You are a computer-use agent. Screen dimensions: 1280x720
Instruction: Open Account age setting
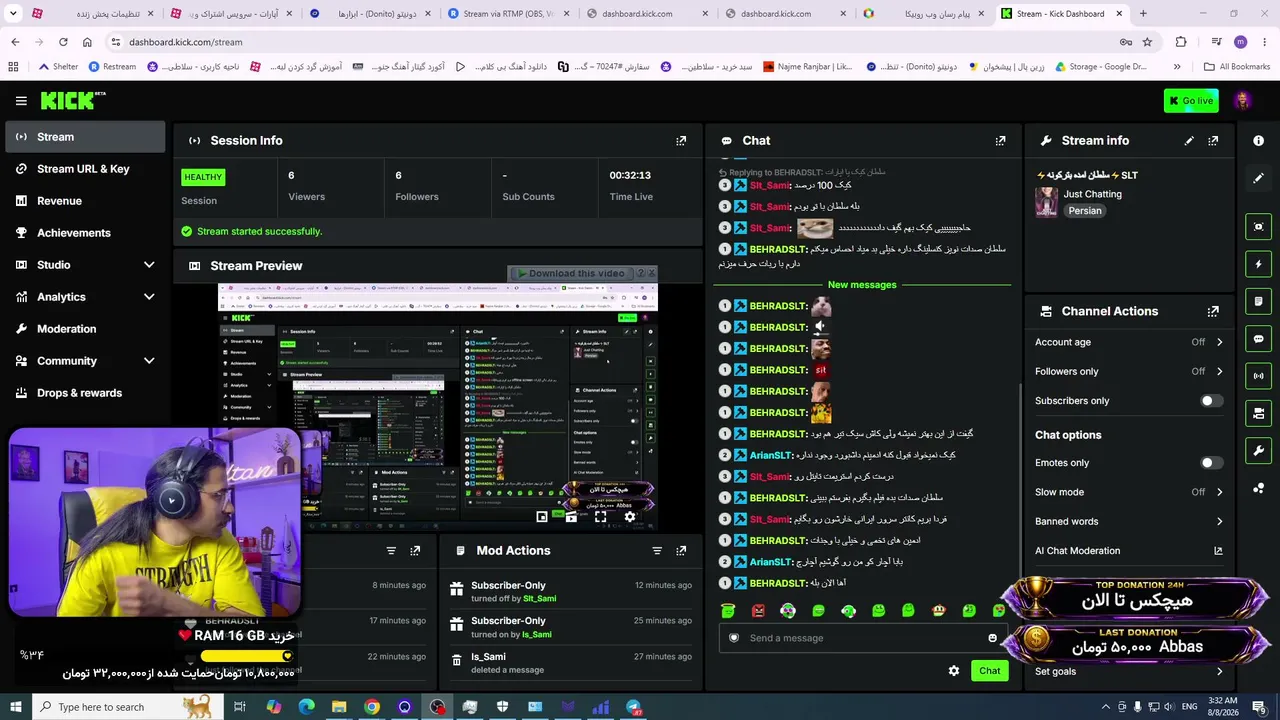(x=1130, y=342)
